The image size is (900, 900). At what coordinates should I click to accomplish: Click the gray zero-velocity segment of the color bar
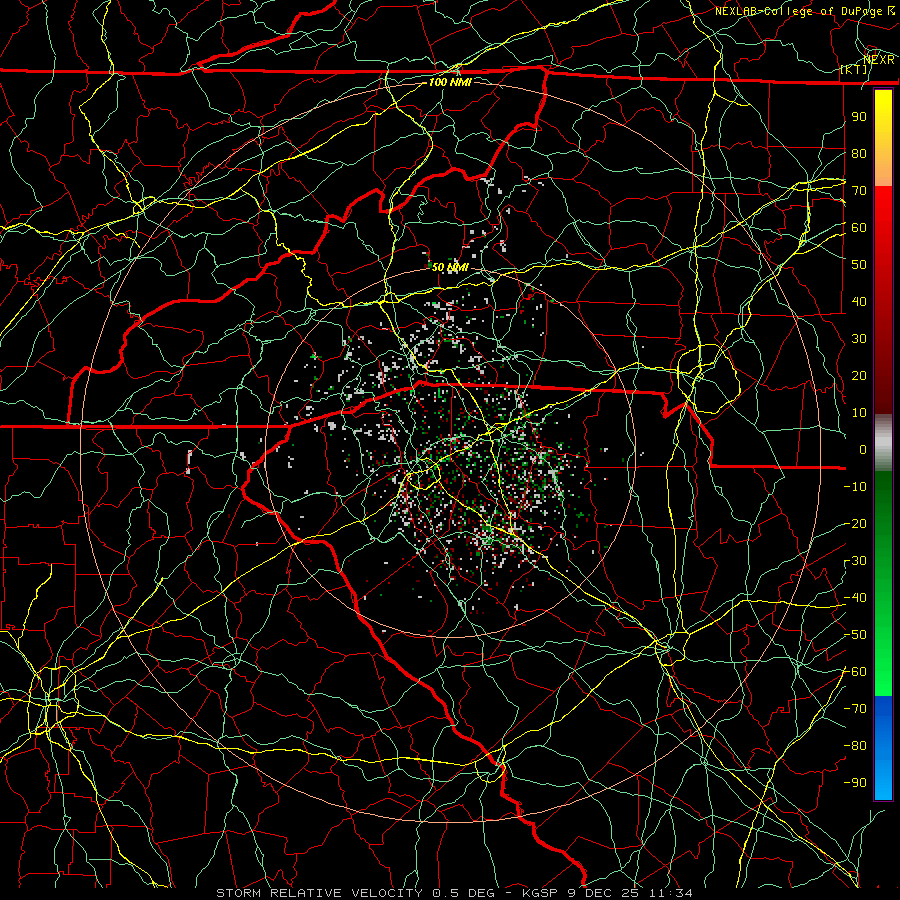883,443
